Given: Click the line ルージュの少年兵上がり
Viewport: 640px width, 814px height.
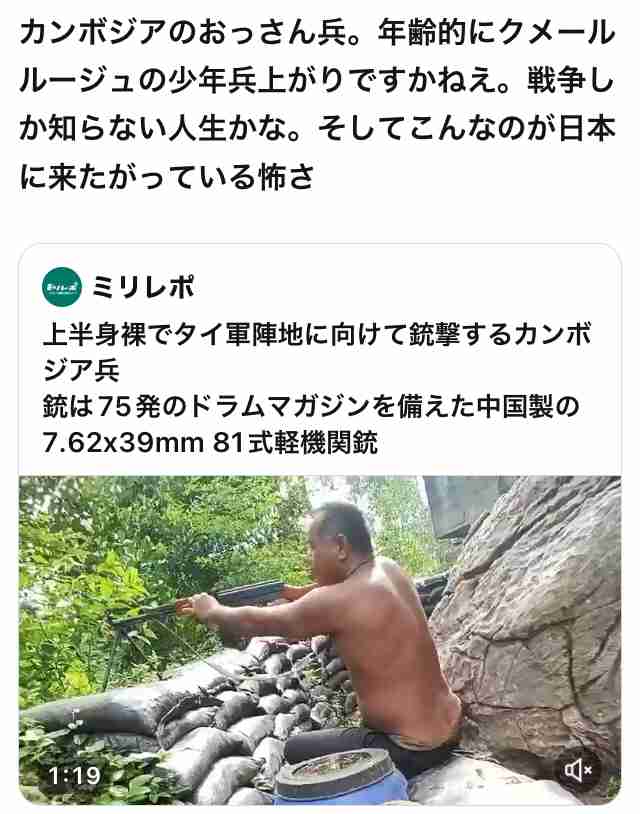Looking at the screenshot, I should click(317, 81).
